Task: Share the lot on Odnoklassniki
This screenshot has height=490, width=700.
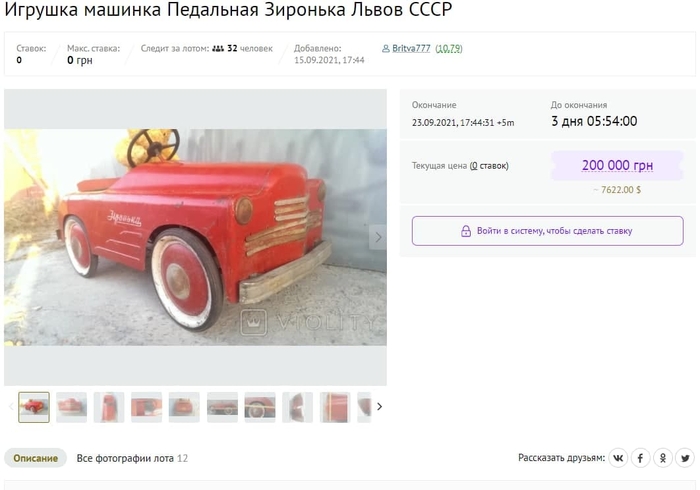Action: pyautogui.click(x=663, y=458)
